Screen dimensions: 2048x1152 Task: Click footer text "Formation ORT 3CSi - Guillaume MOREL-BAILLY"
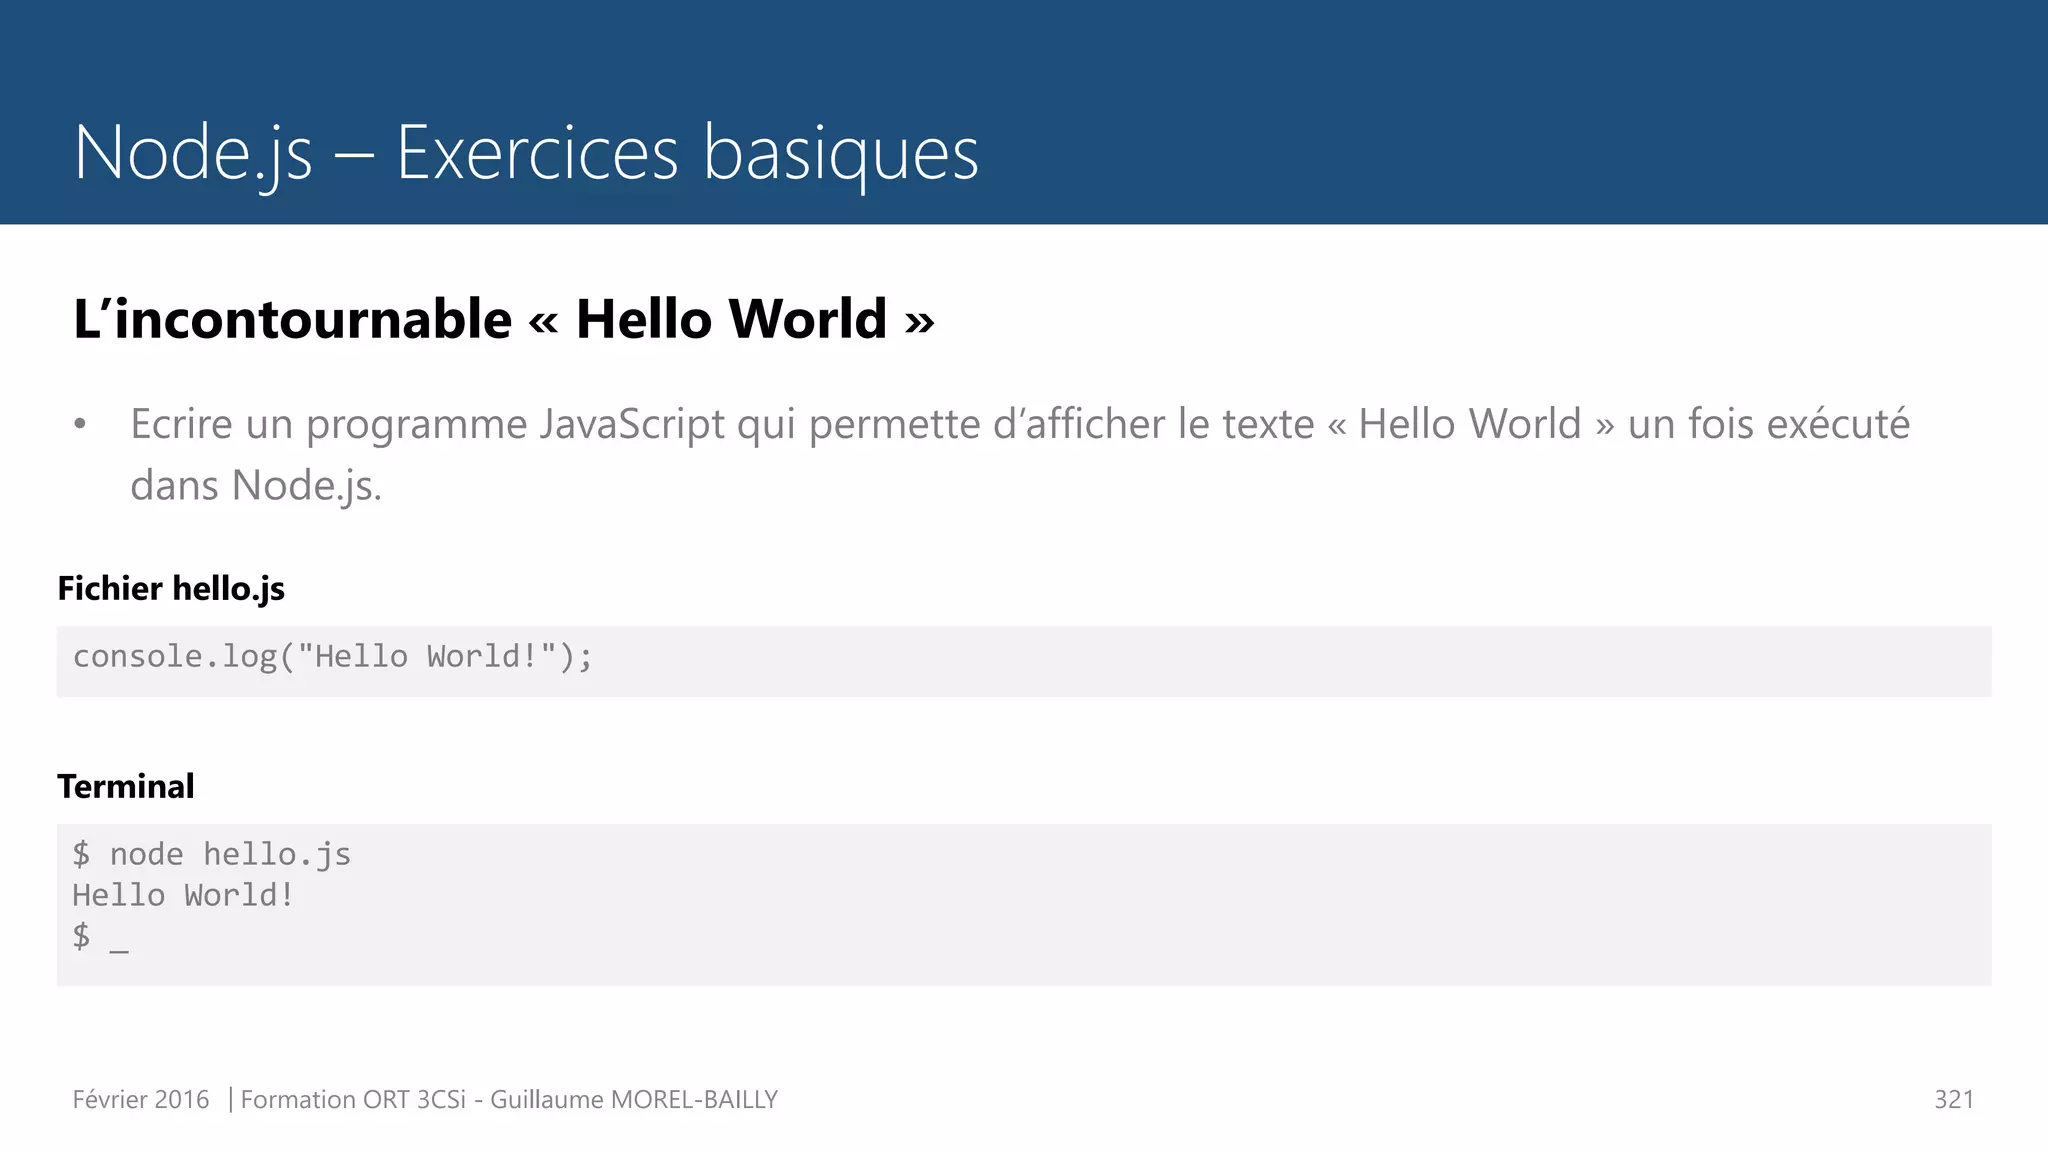coord(509,1100)
